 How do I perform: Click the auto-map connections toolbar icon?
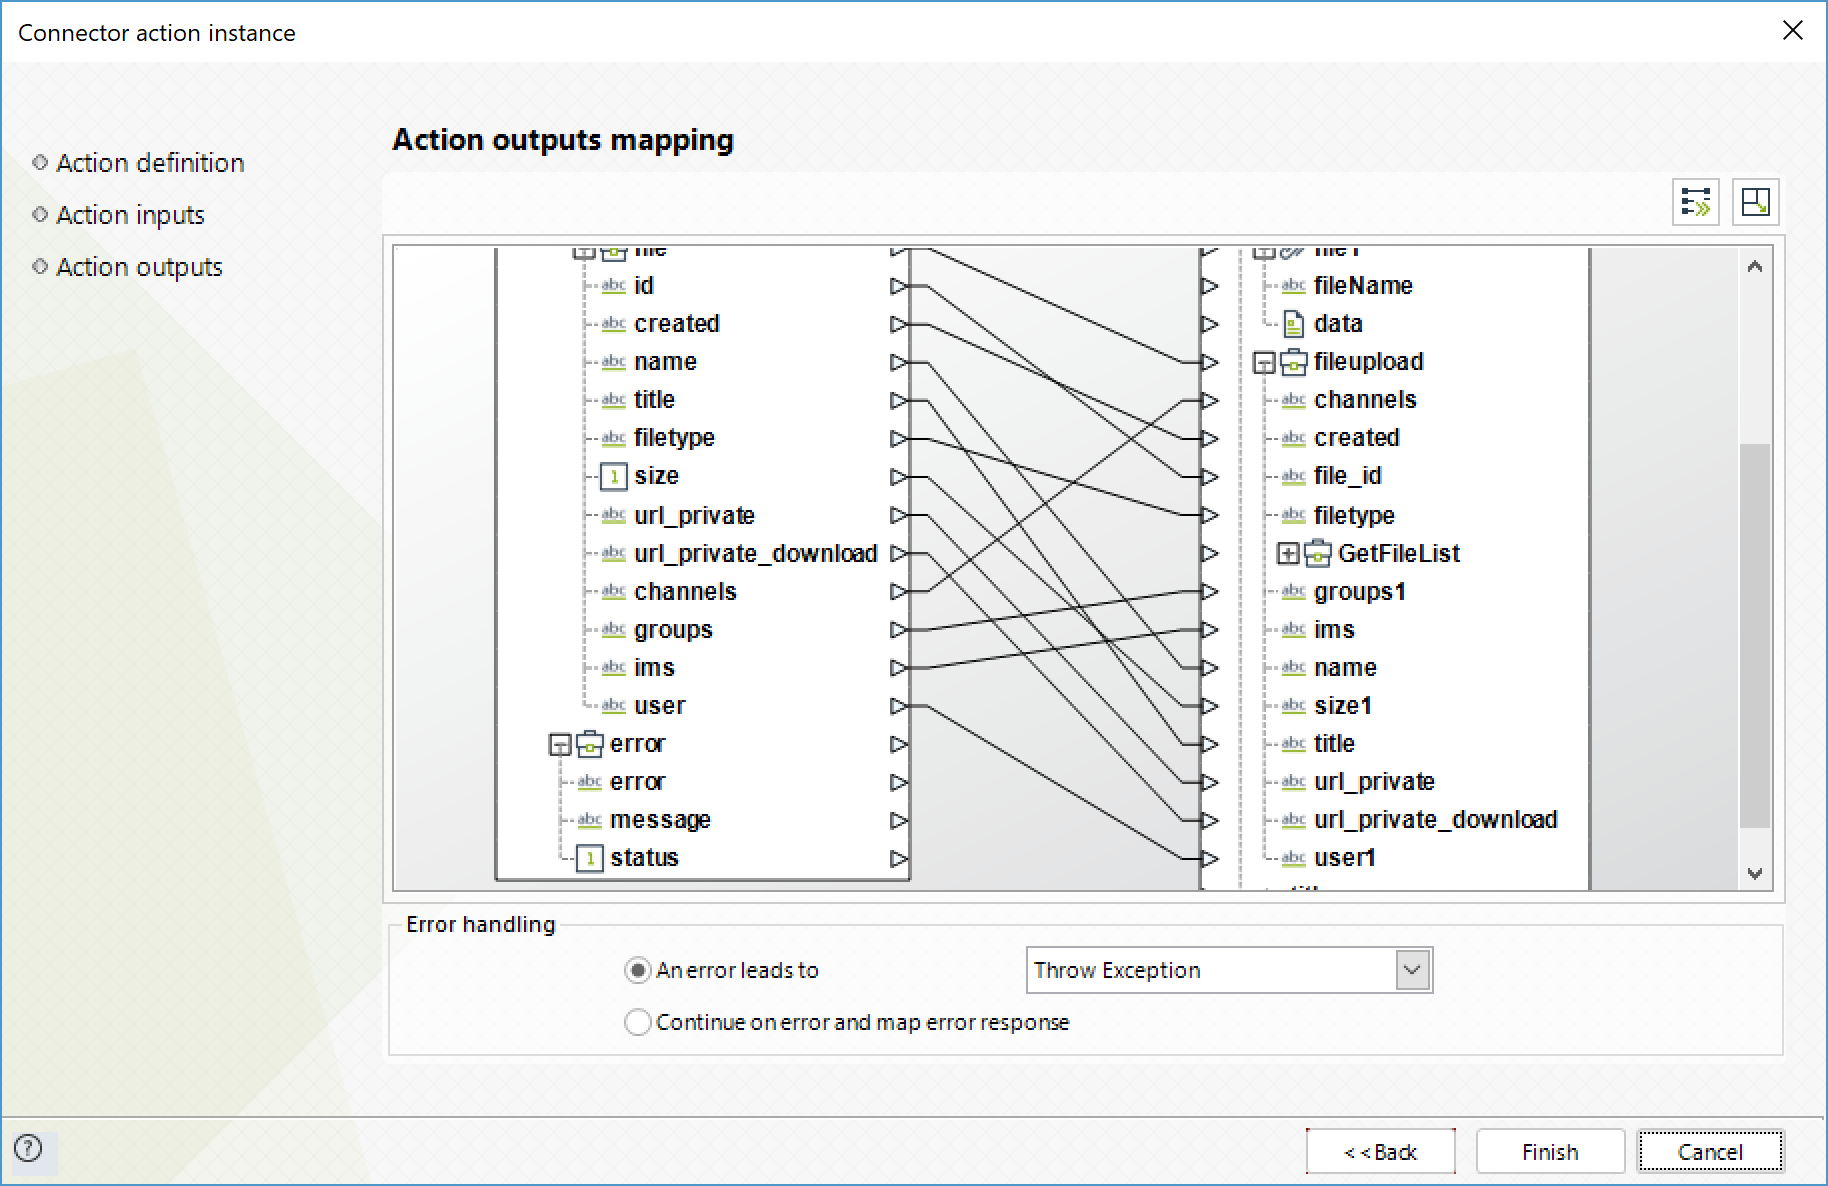(1696, 202)
